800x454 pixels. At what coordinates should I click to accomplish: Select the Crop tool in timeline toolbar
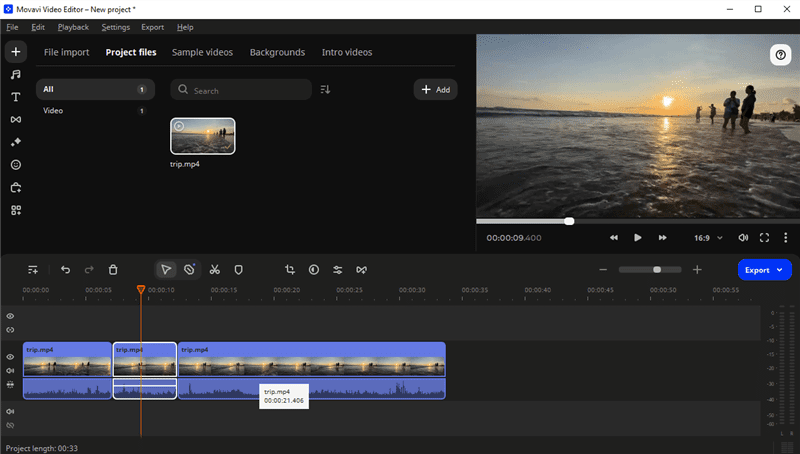290,269
